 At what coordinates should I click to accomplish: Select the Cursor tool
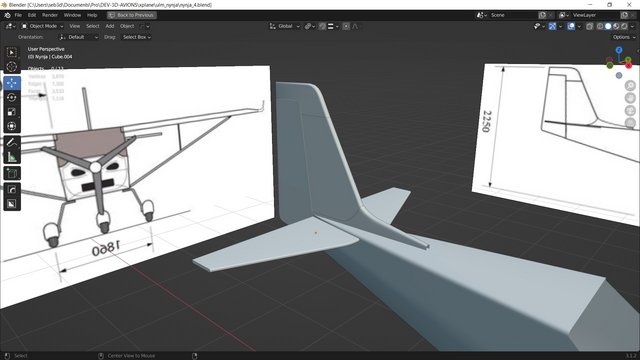[x=12, y=67]
